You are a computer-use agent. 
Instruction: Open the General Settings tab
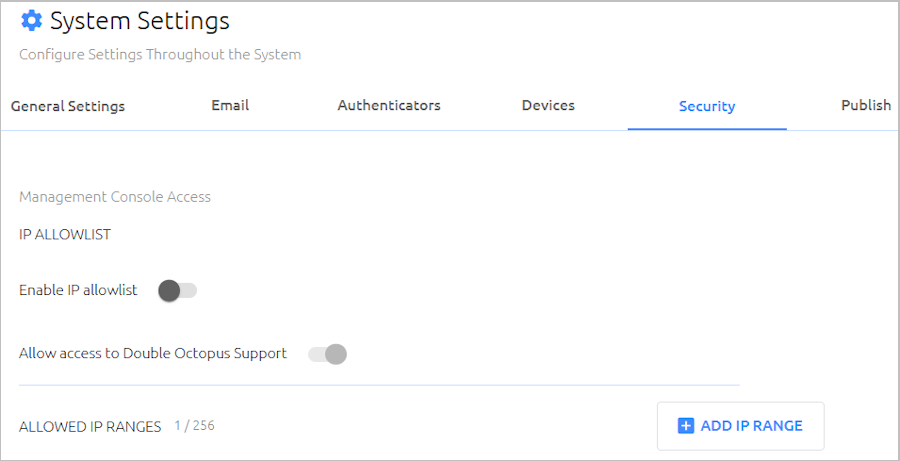click(x=68, y=106)
